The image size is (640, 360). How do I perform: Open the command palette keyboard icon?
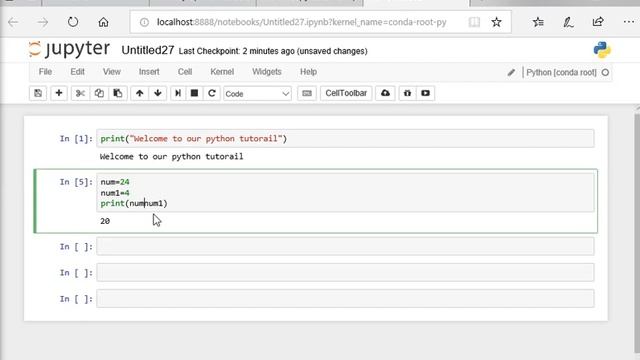[x=307, y=93]
